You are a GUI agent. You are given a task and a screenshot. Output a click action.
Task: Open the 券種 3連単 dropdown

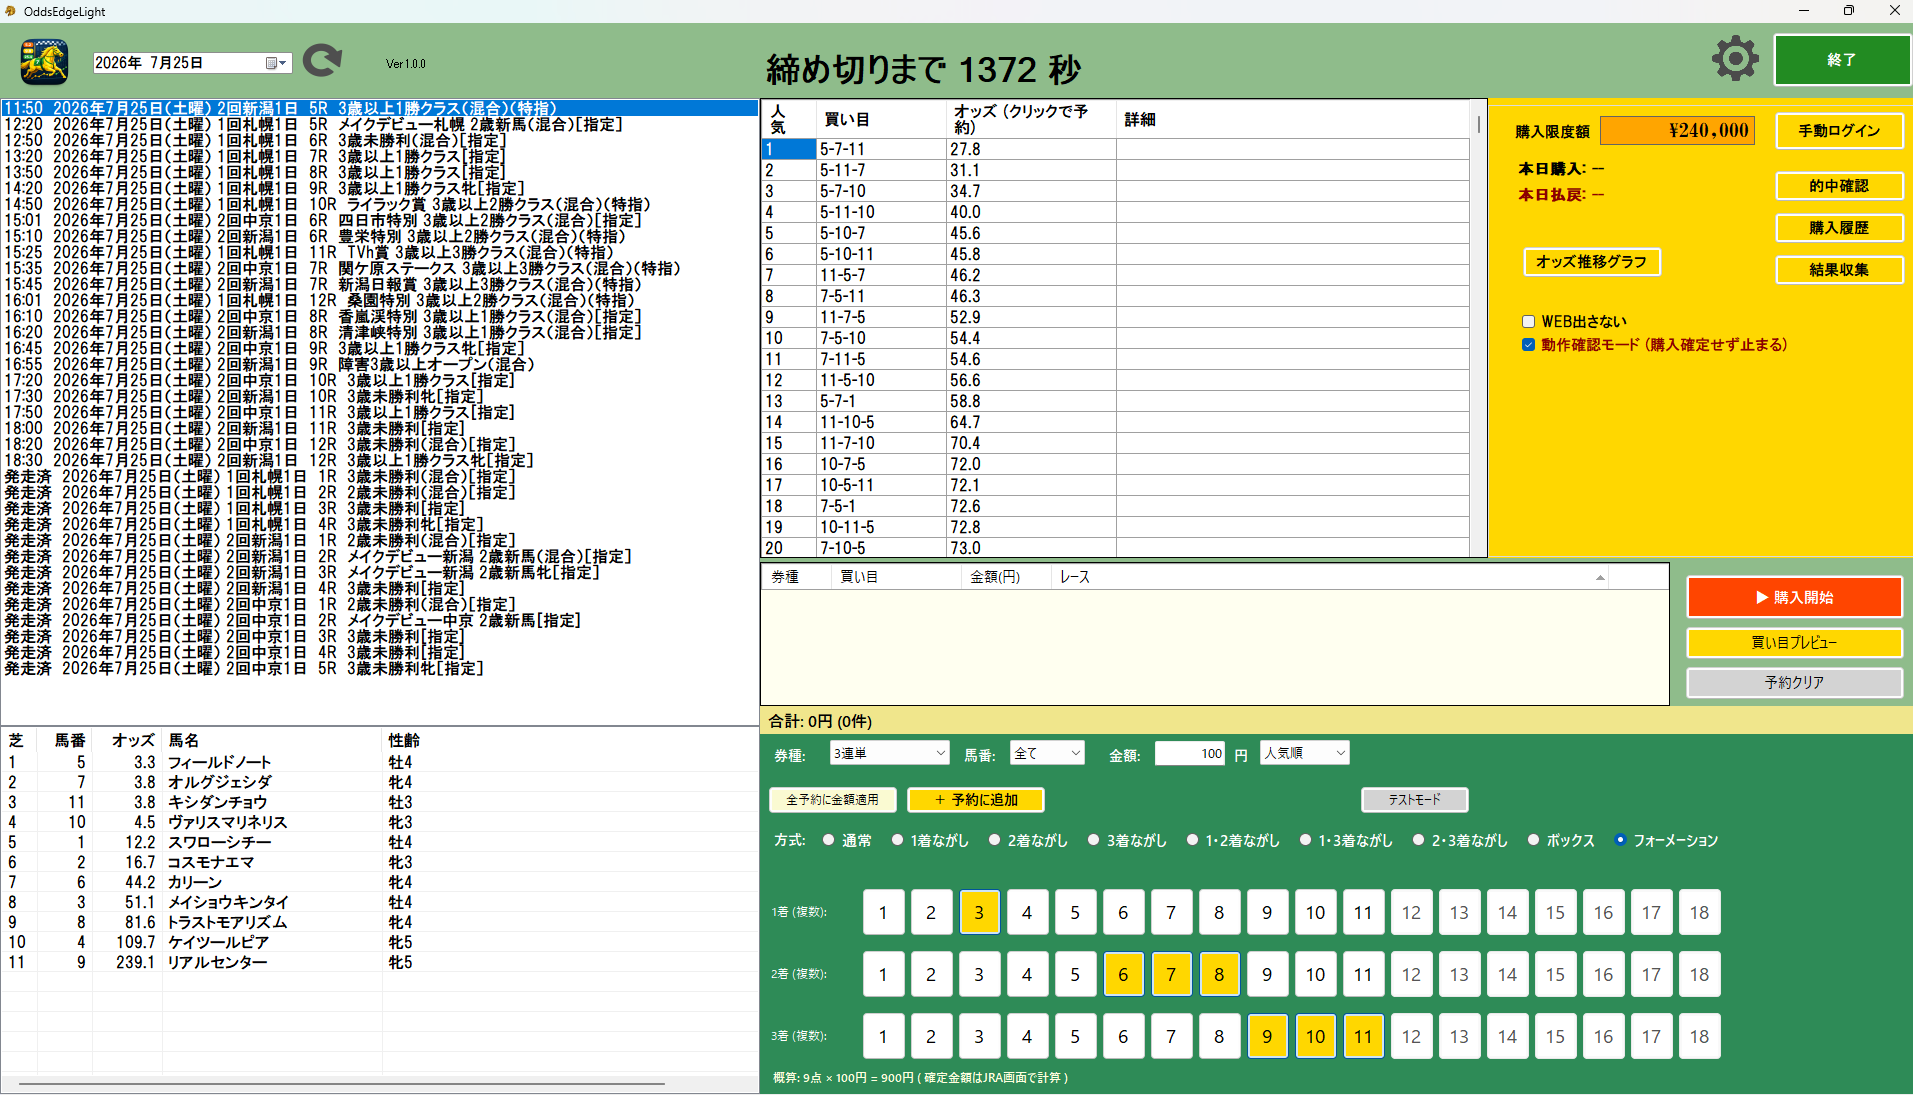[889, 753]
